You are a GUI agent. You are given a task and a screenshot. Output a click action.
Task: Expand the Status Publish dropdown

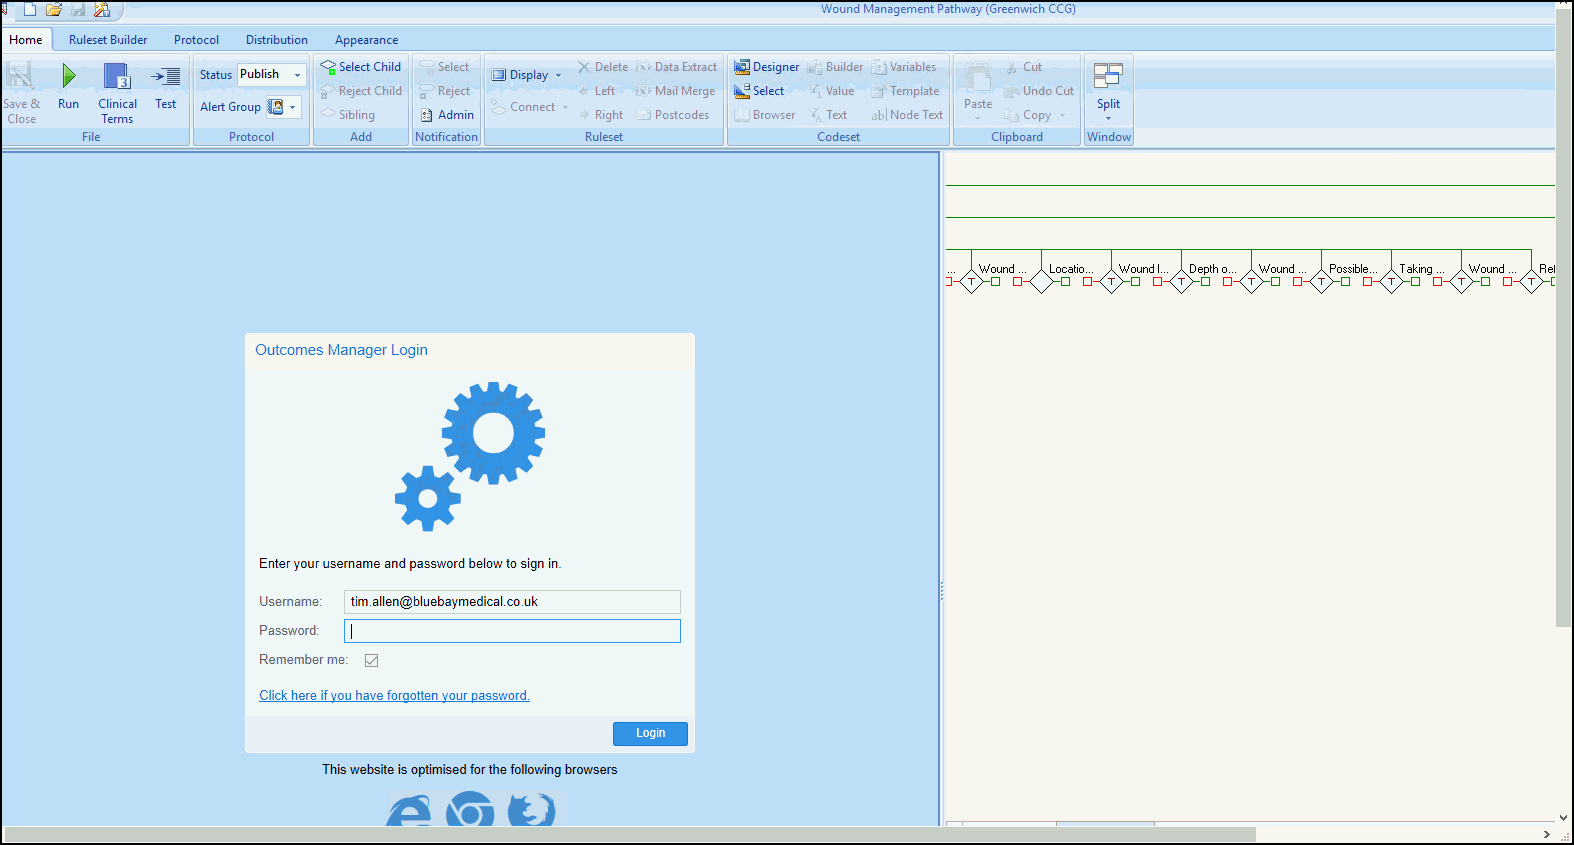pyautogui.click(x=297, y=75)
